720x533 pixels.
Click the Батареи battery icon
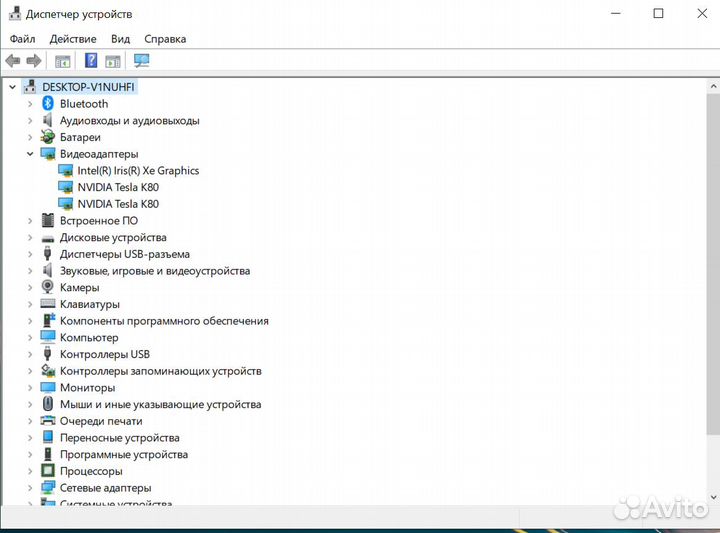[48, 137]
